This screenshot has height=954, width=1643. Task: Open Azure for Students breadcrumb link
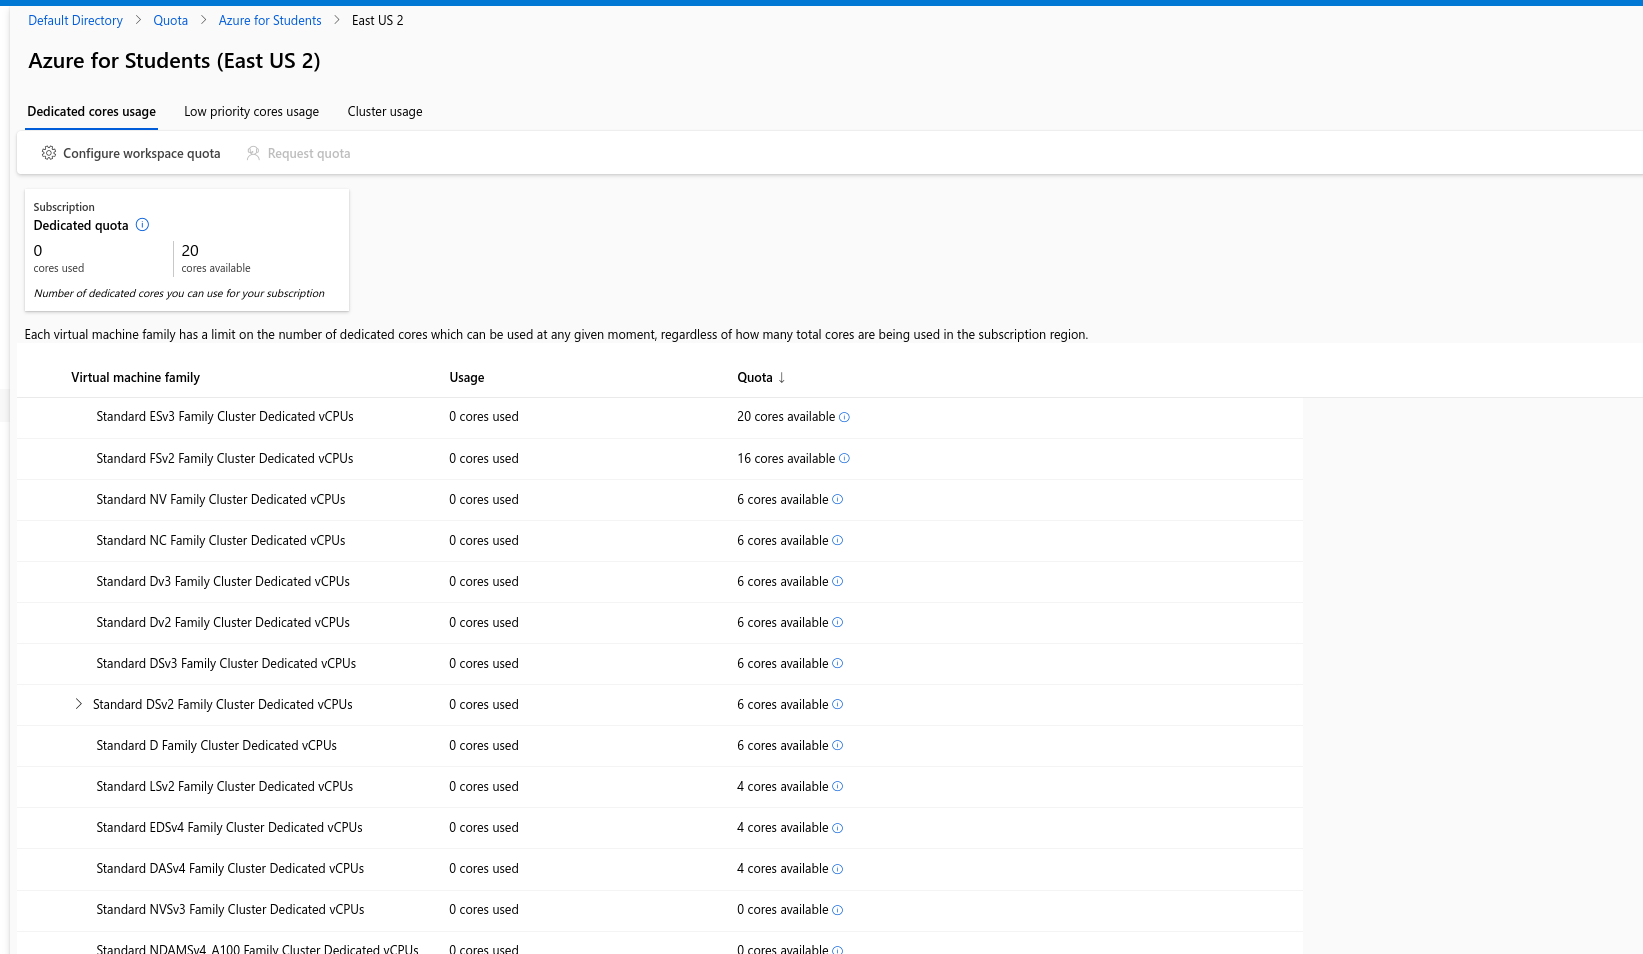tap(270, 20)
